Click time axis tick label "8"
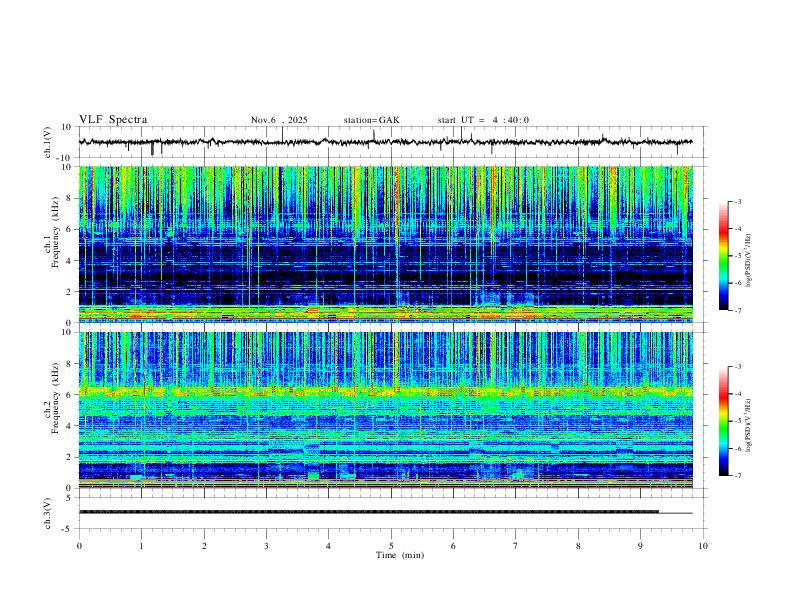The image size is (792, 612). point(578,546)
